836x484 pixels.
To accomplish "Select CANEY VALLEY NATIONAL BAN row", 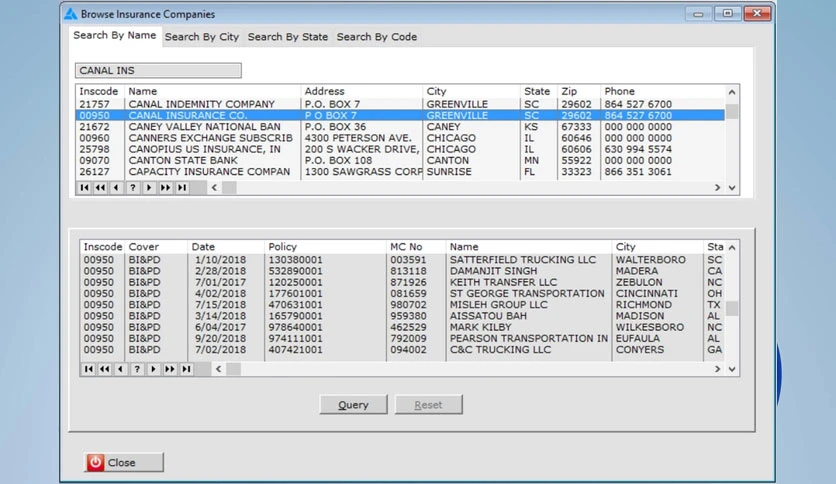I will [401, 126].
